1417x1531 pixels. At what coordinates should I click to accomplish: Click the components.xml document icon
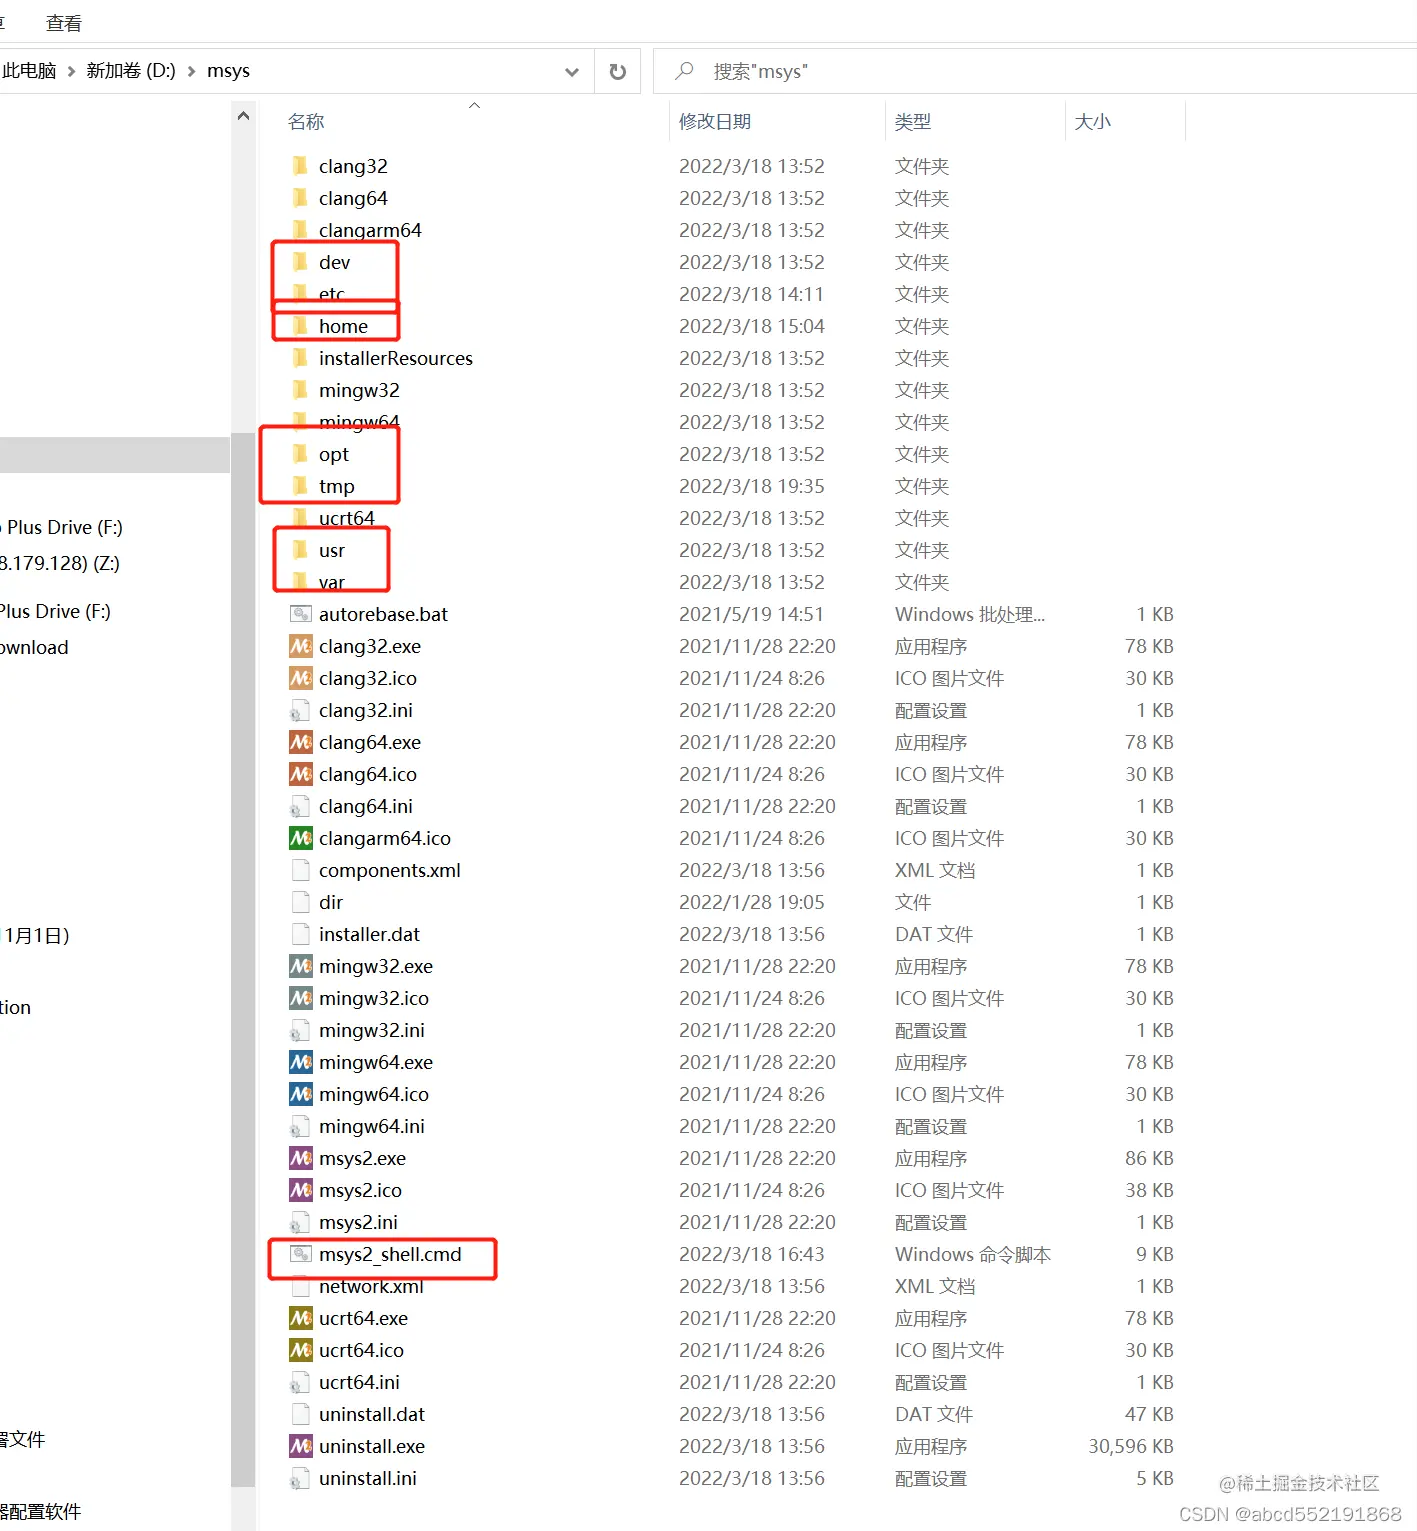[x=300, y=870]
